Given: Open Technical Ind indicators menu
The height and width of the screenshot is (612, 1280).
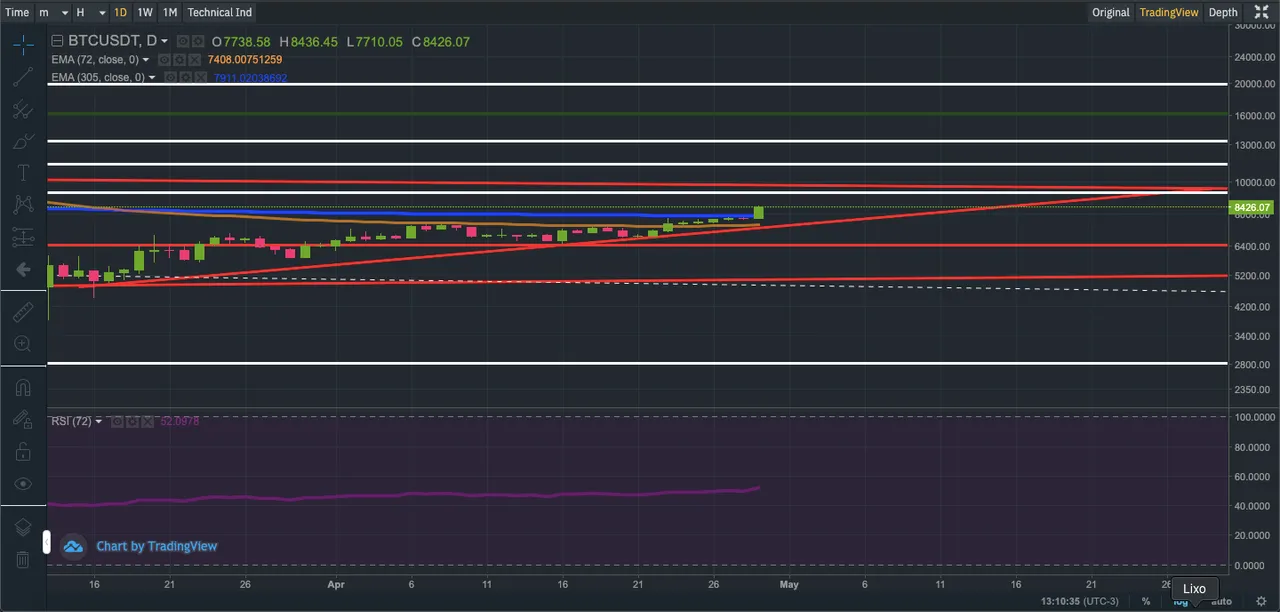Looking at the screenshot, I should (220, 12).
